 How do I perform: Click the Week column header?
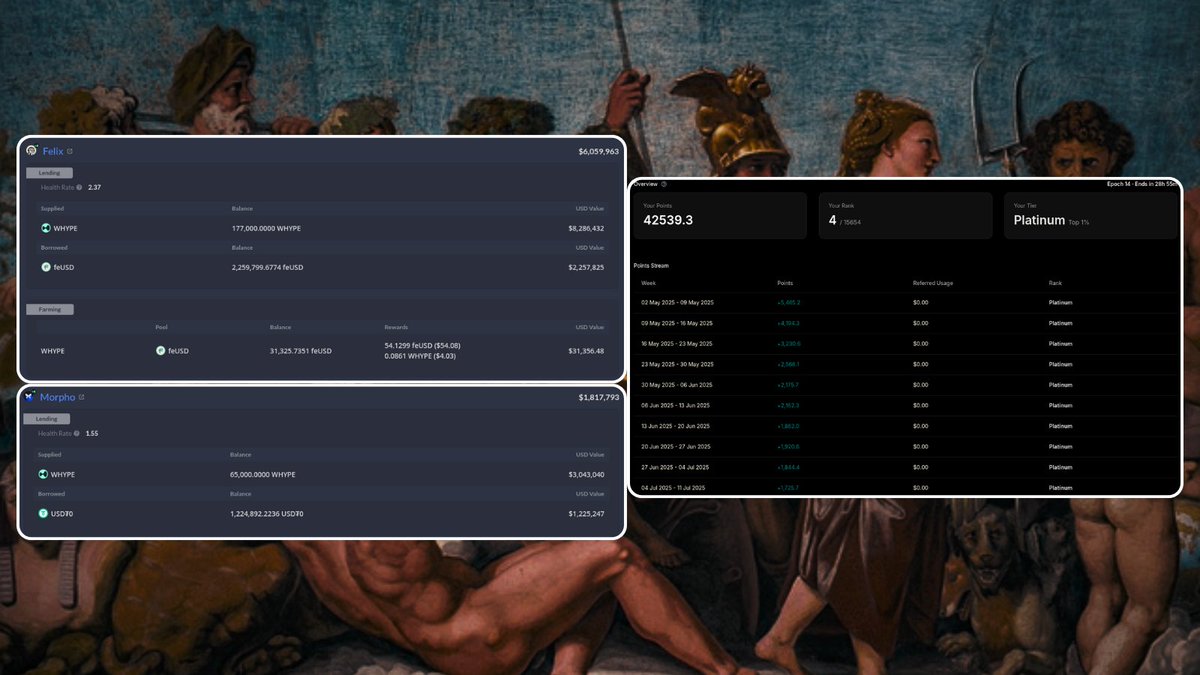649,283
